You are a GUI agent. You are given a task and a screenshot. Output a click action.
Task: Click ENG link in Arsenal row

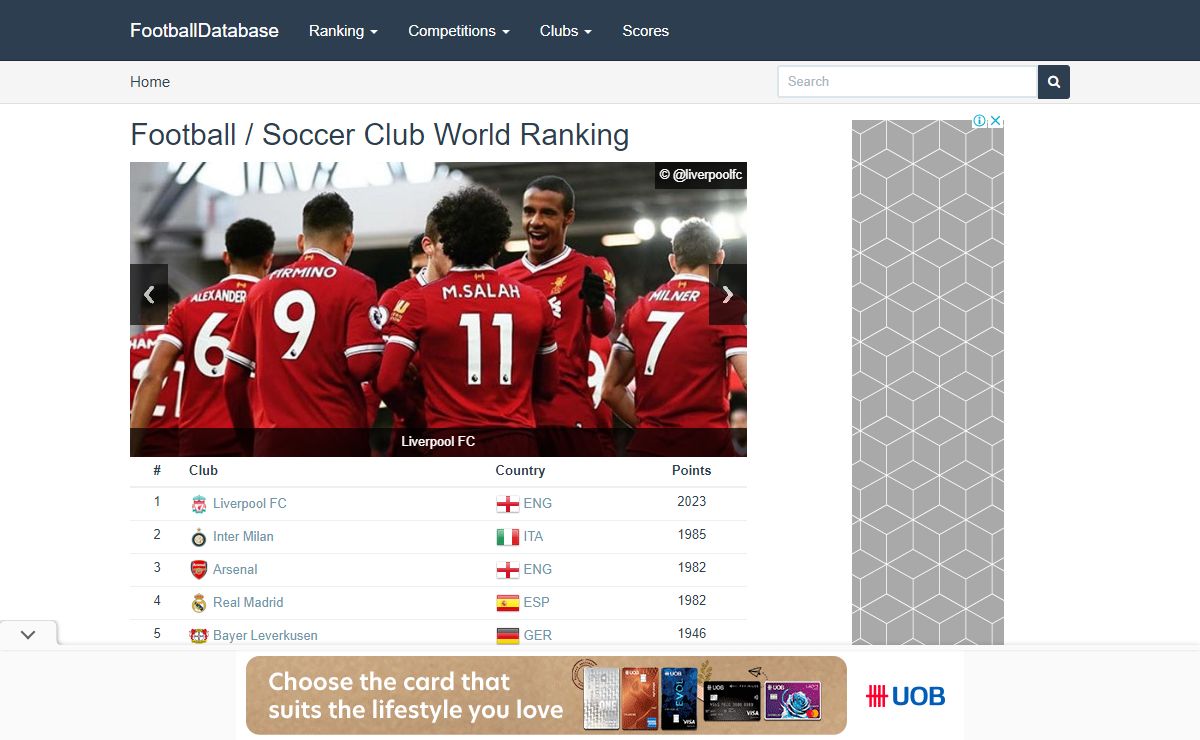[538, 569]
